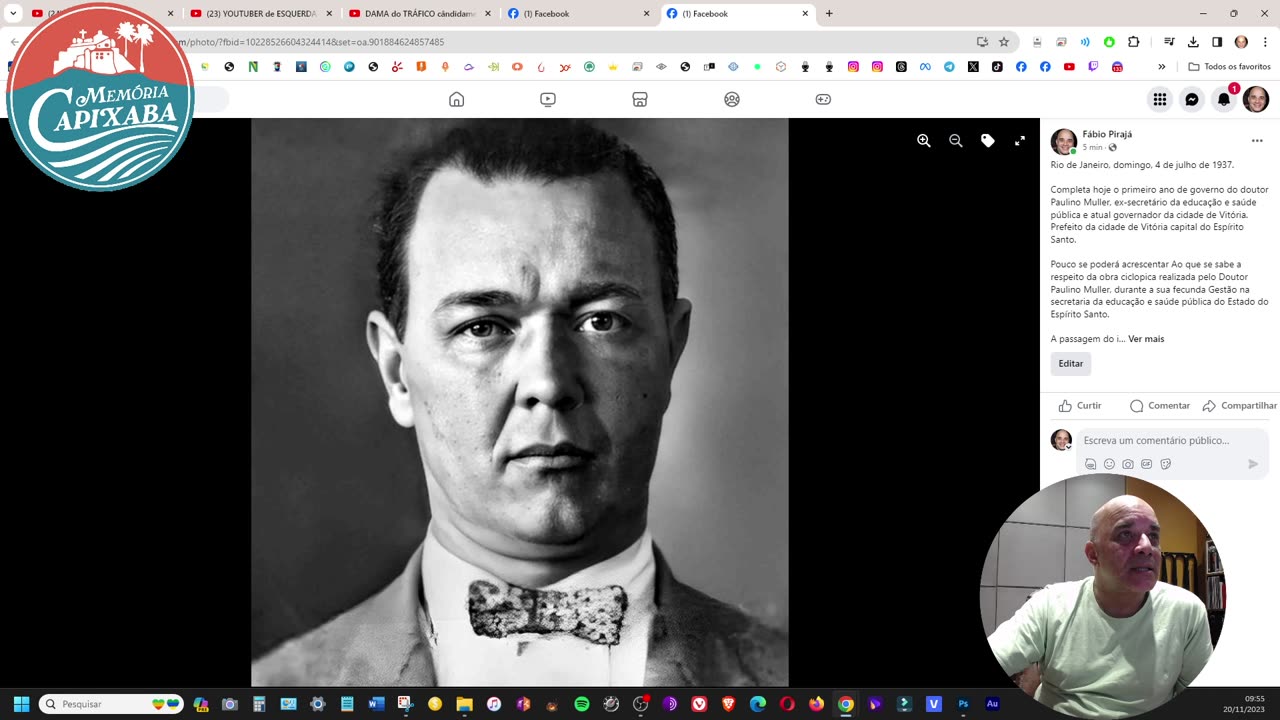Screen dimensions: 1280x720
Task: Expand post text with Ver mais
Action: (x=1146, y=339)
